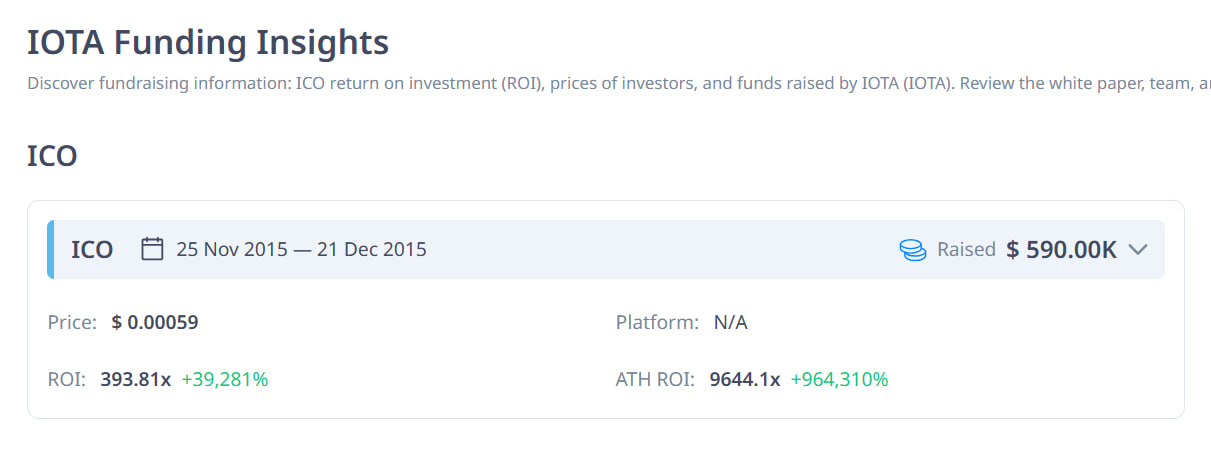Click the Price label
Image resolution: width=1211 pixels, height=450 pixels.
point(72,322)
